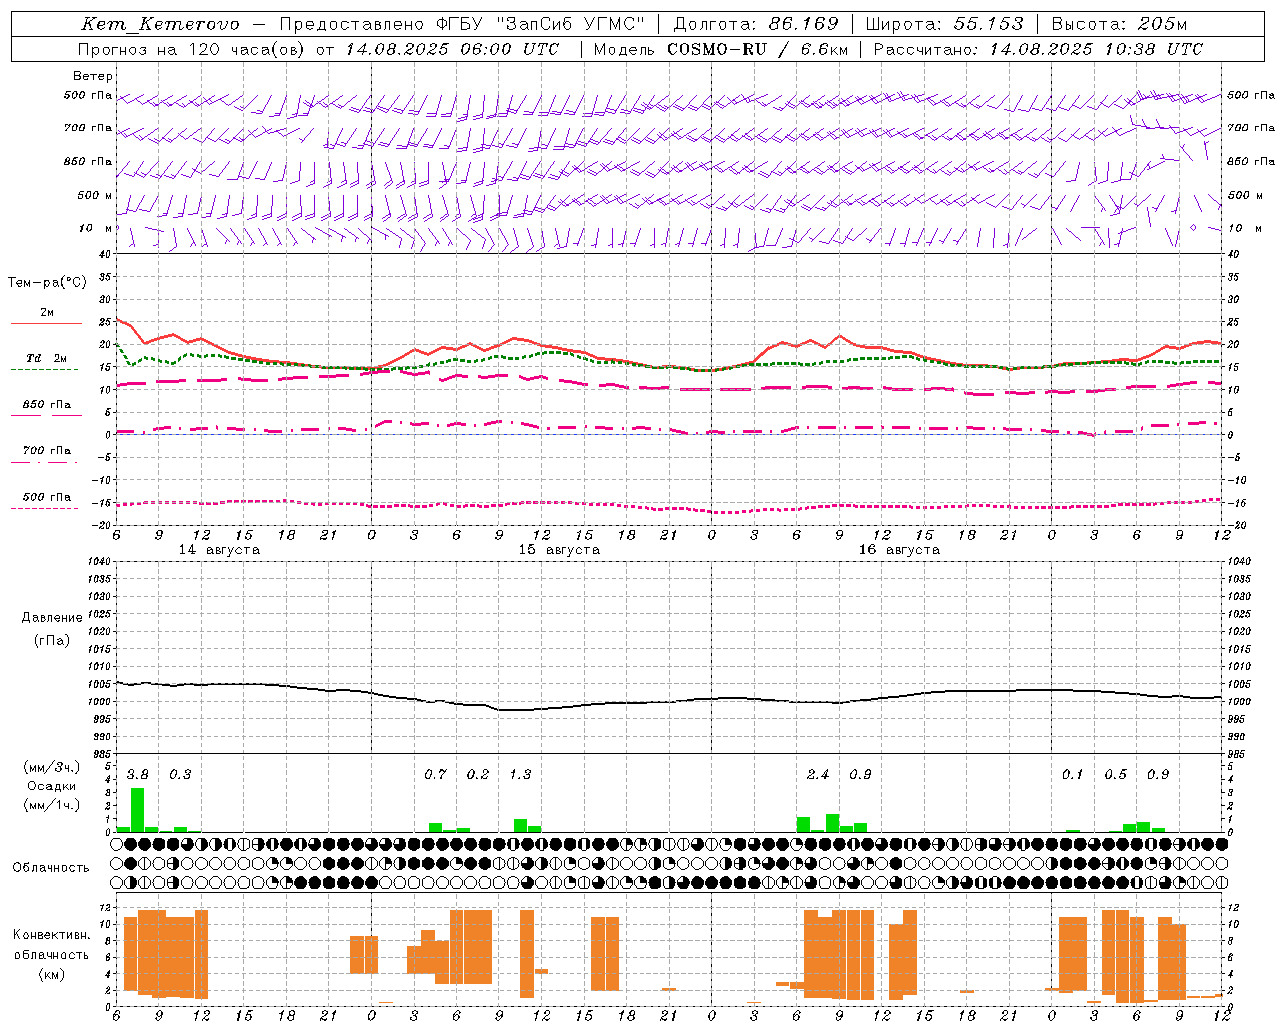Click the "0.1" precipitation total value
Screen dimensions: 1280x1024
point(1073,775)
